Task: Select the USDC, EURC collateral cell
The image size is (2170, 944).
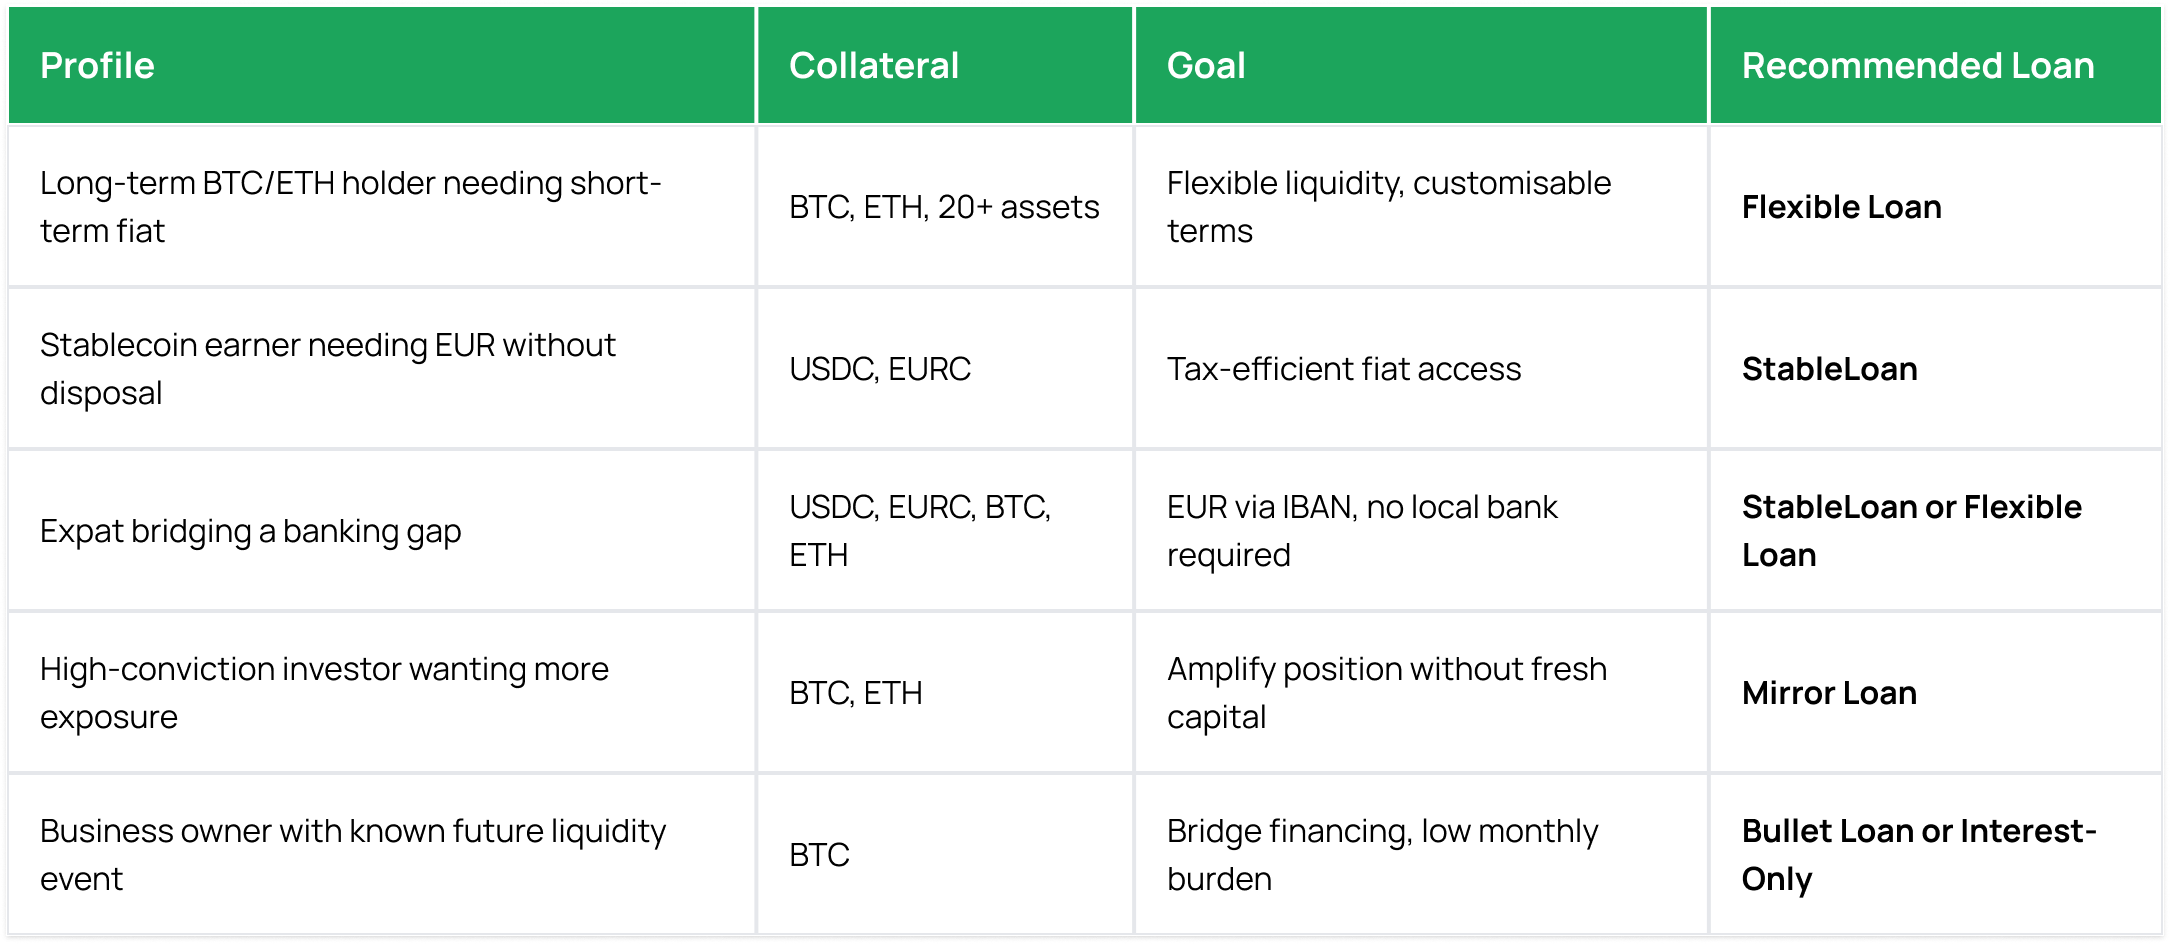Action: point(879,369)
